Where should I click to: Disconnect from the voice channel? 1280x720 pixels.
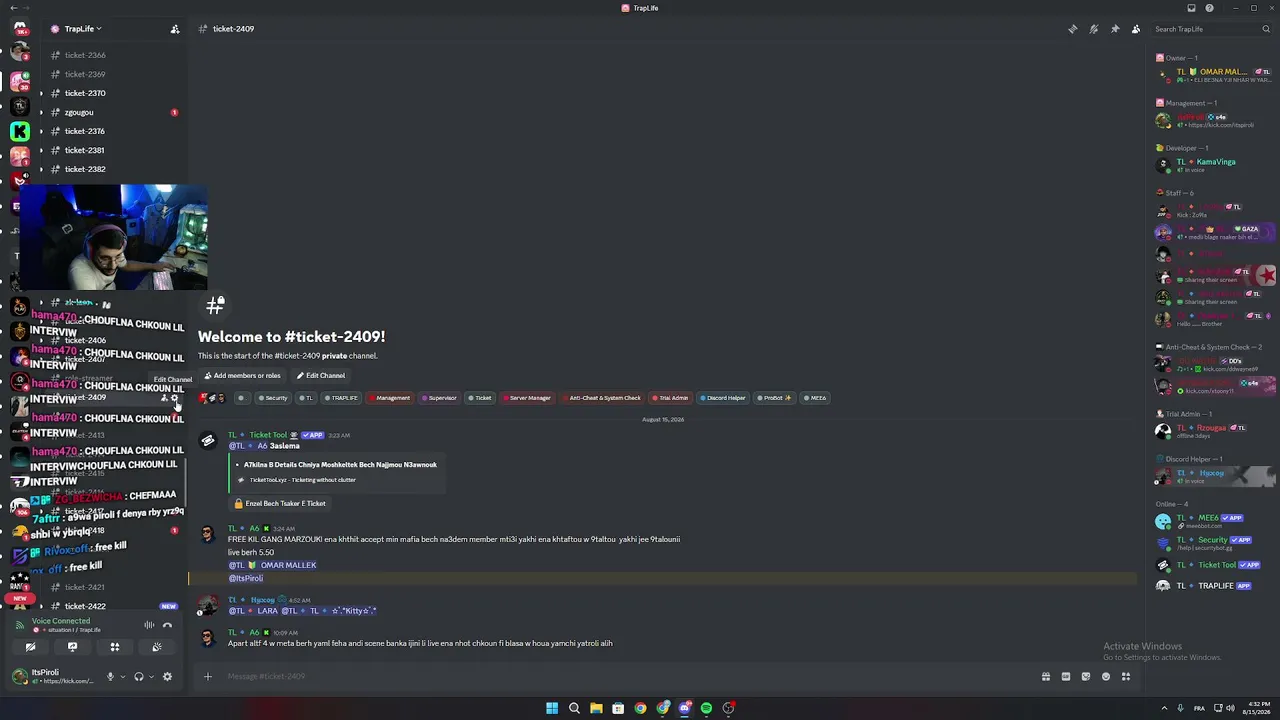[168, 625]
